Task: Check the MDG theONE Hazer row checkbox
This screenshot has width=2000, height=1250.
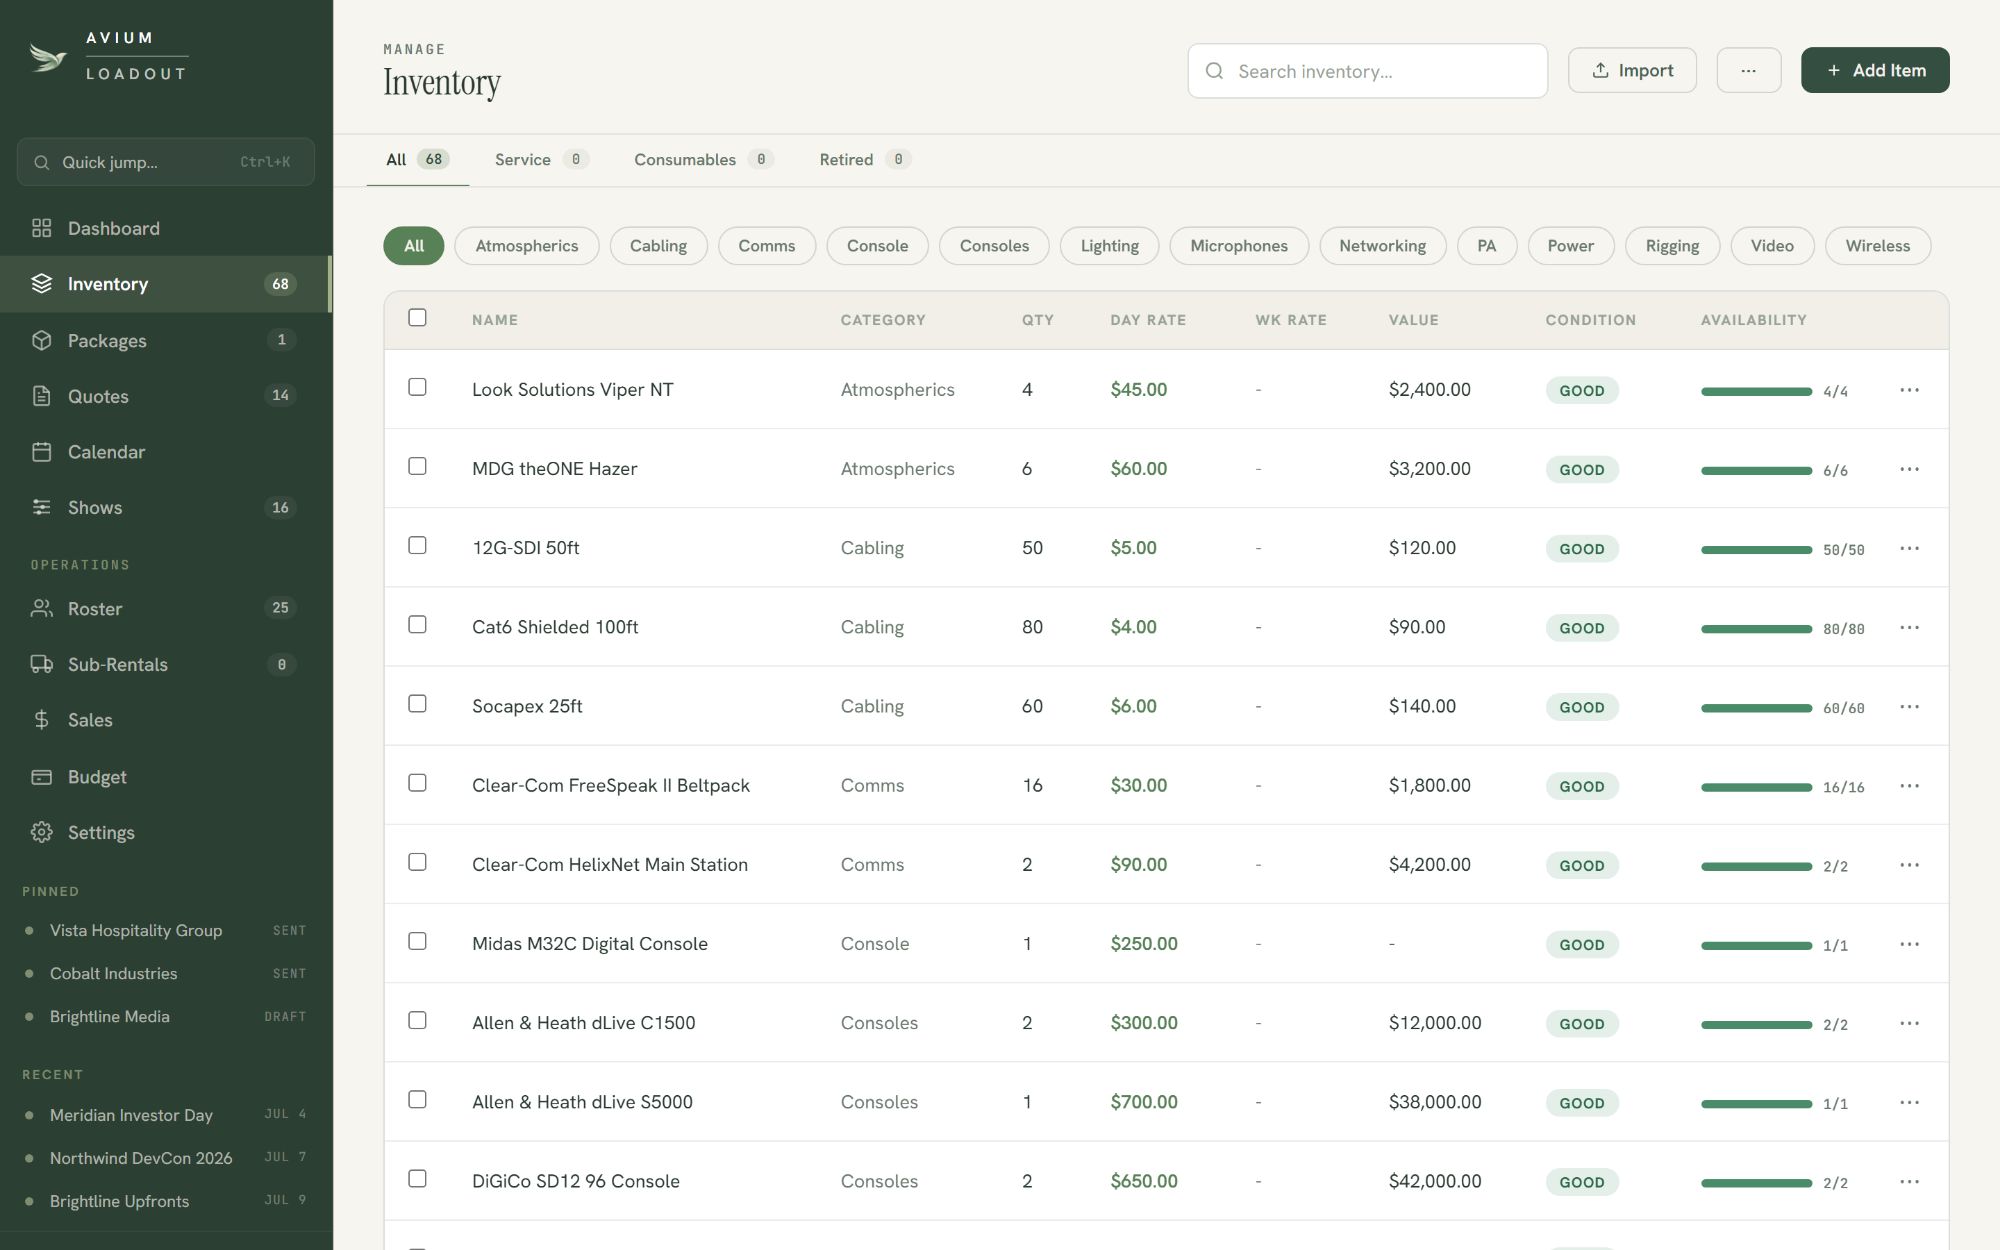Action: tap(417, 466)
